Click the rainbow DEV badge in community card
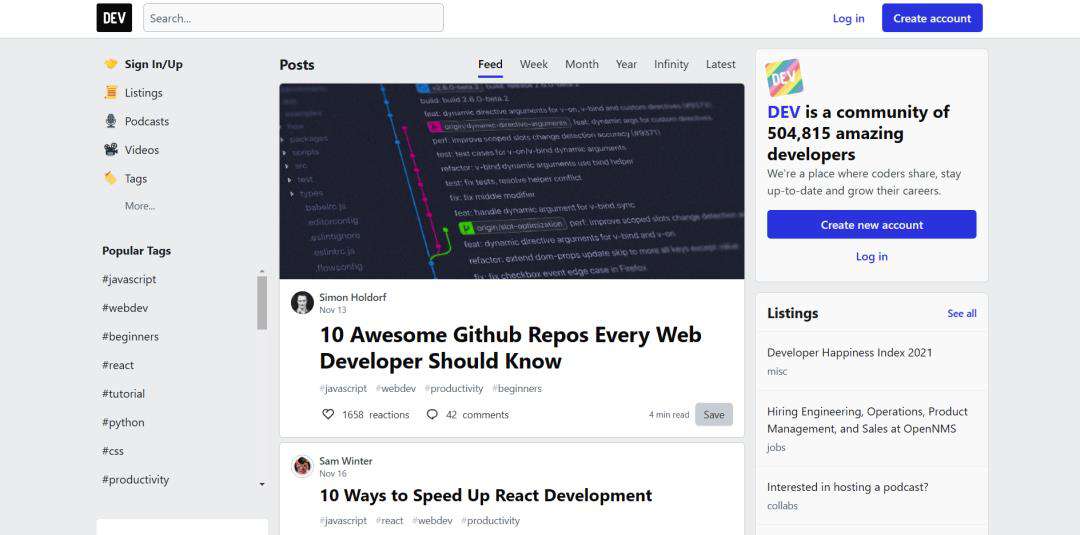This screenshot has height=535, width=1080. (784, 77)
